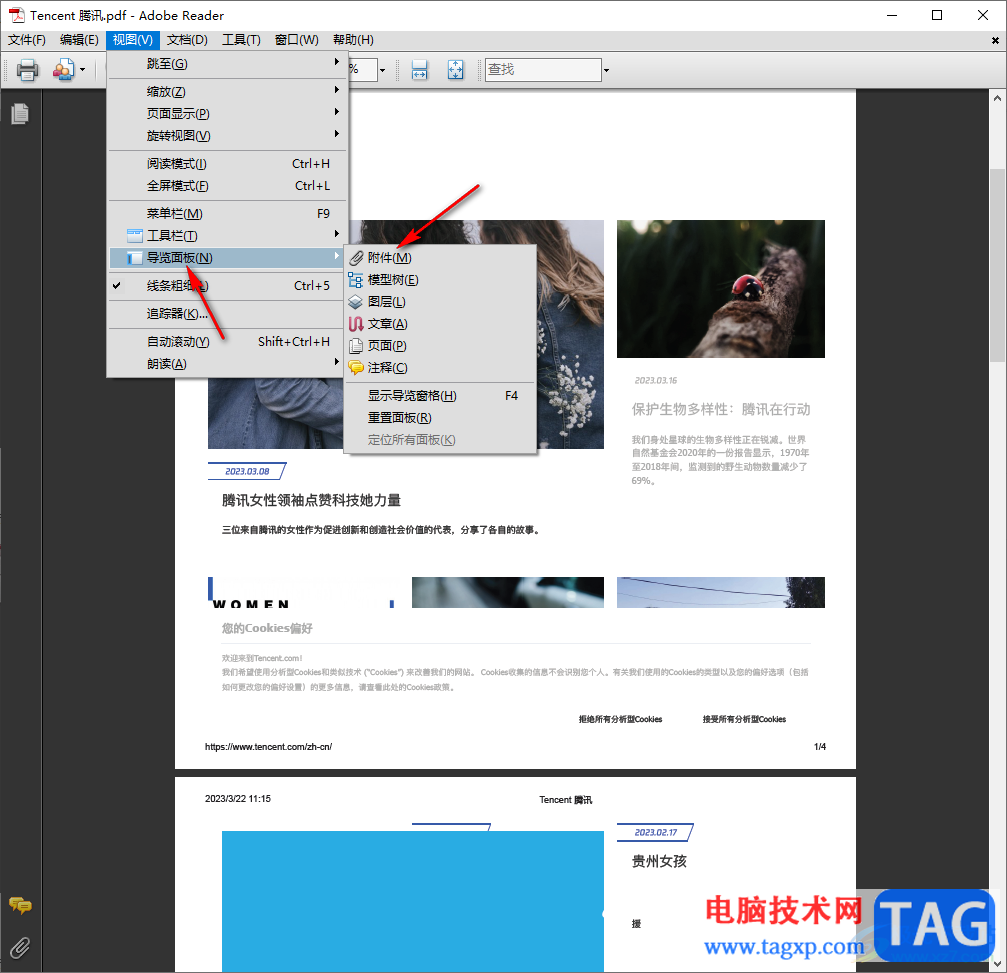Close the open 视图(V) menu
Image resolution: width=1007 pixels, height=973 pixels.
pyautogui.click(x=132, y=40)
